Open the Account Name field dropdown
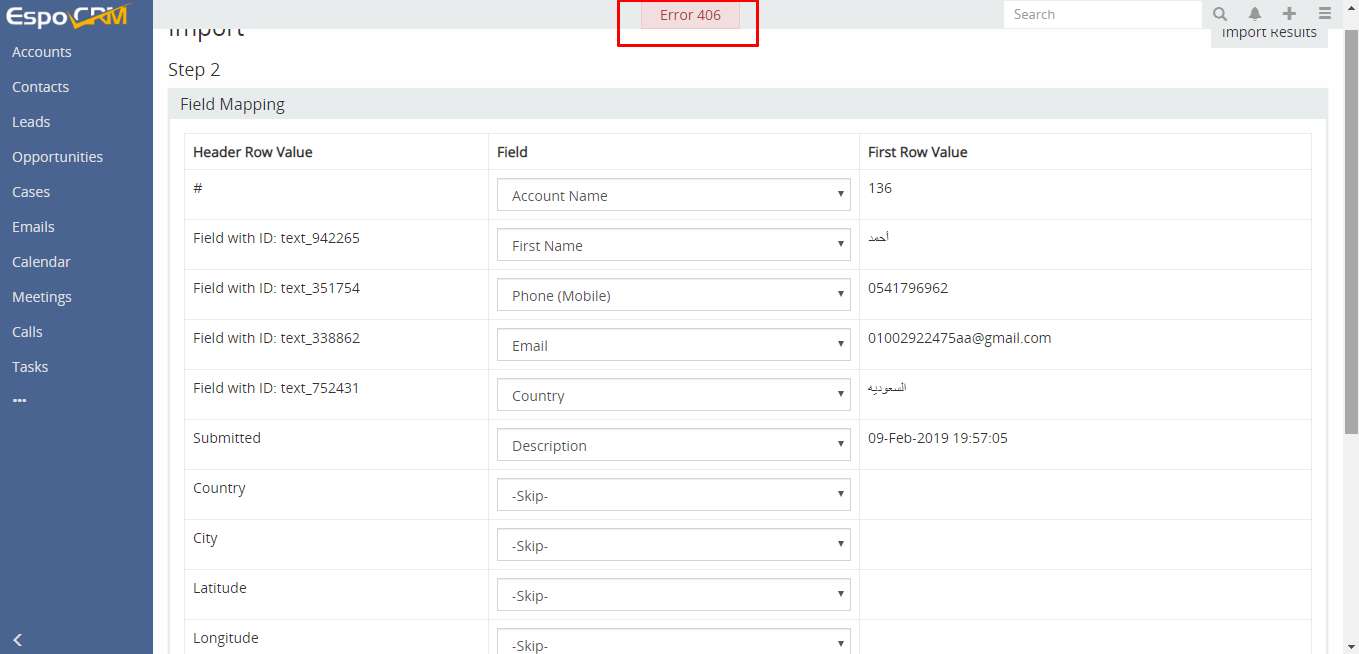Viewport: 1359px width, 654px height. pos(673,196)
